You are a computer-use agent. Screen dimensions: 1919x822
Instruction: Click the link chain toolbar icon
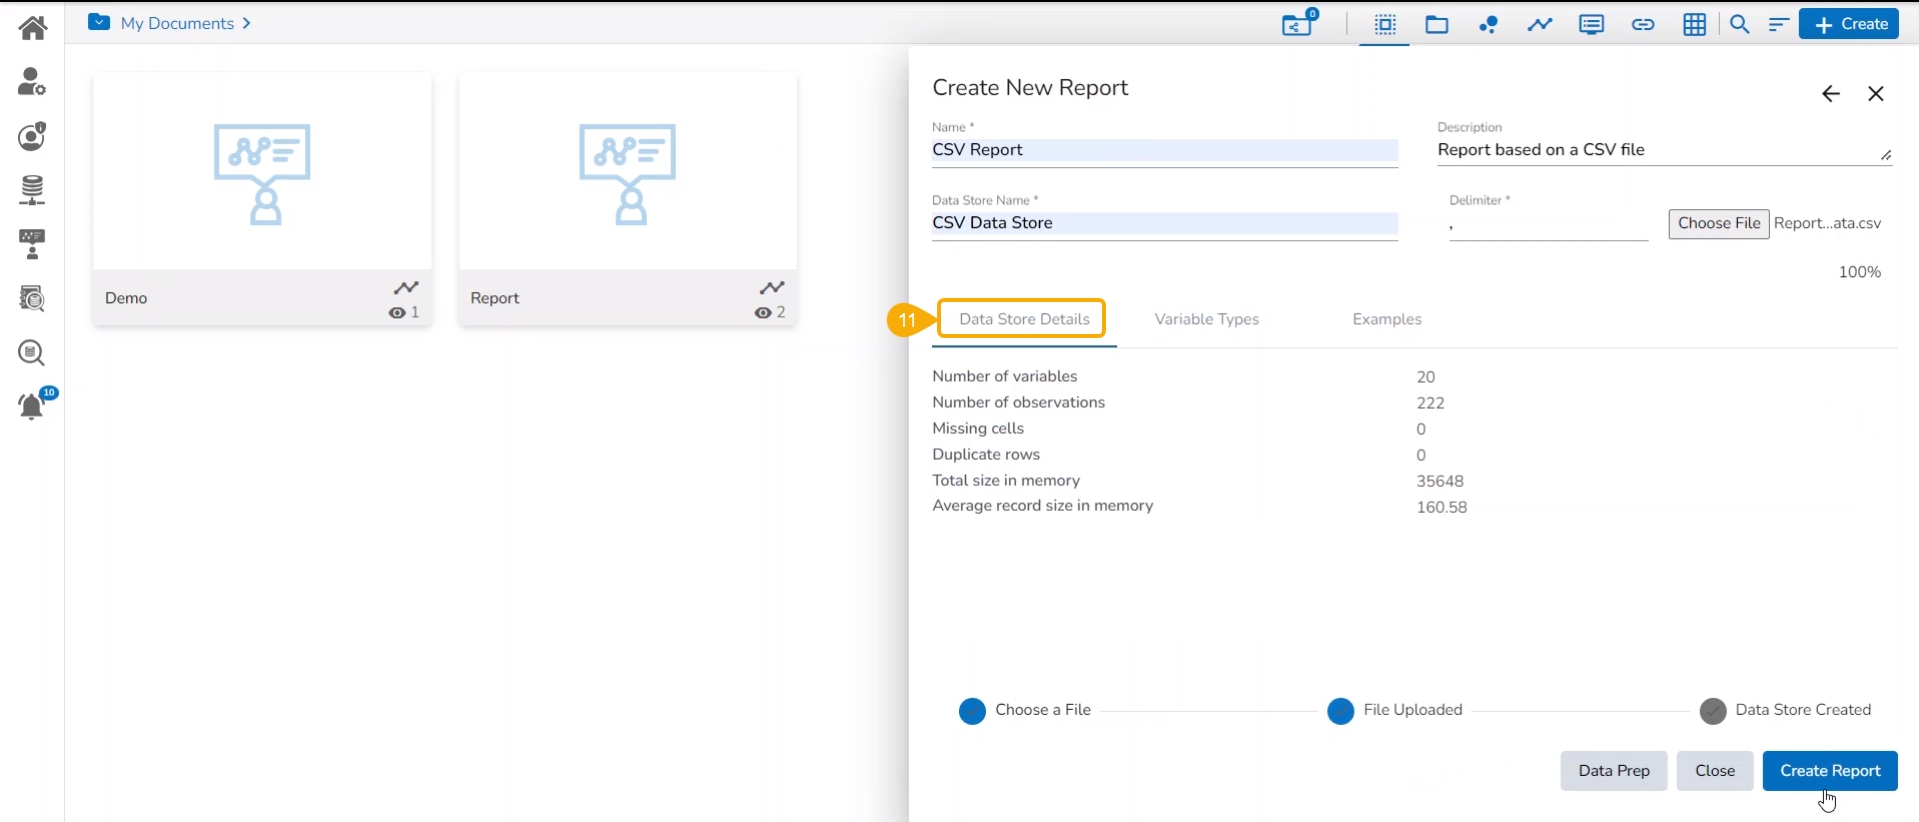1643,25
